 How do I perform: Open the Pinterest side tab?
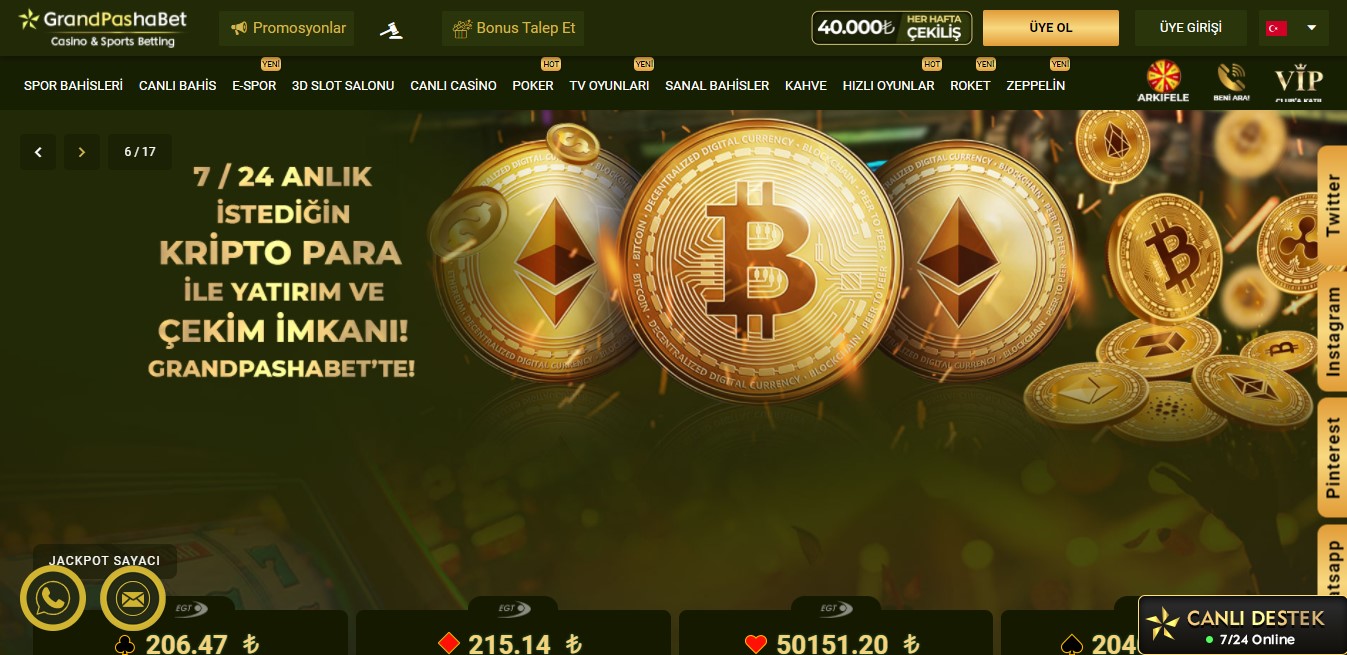click(x=1332, y=457)
